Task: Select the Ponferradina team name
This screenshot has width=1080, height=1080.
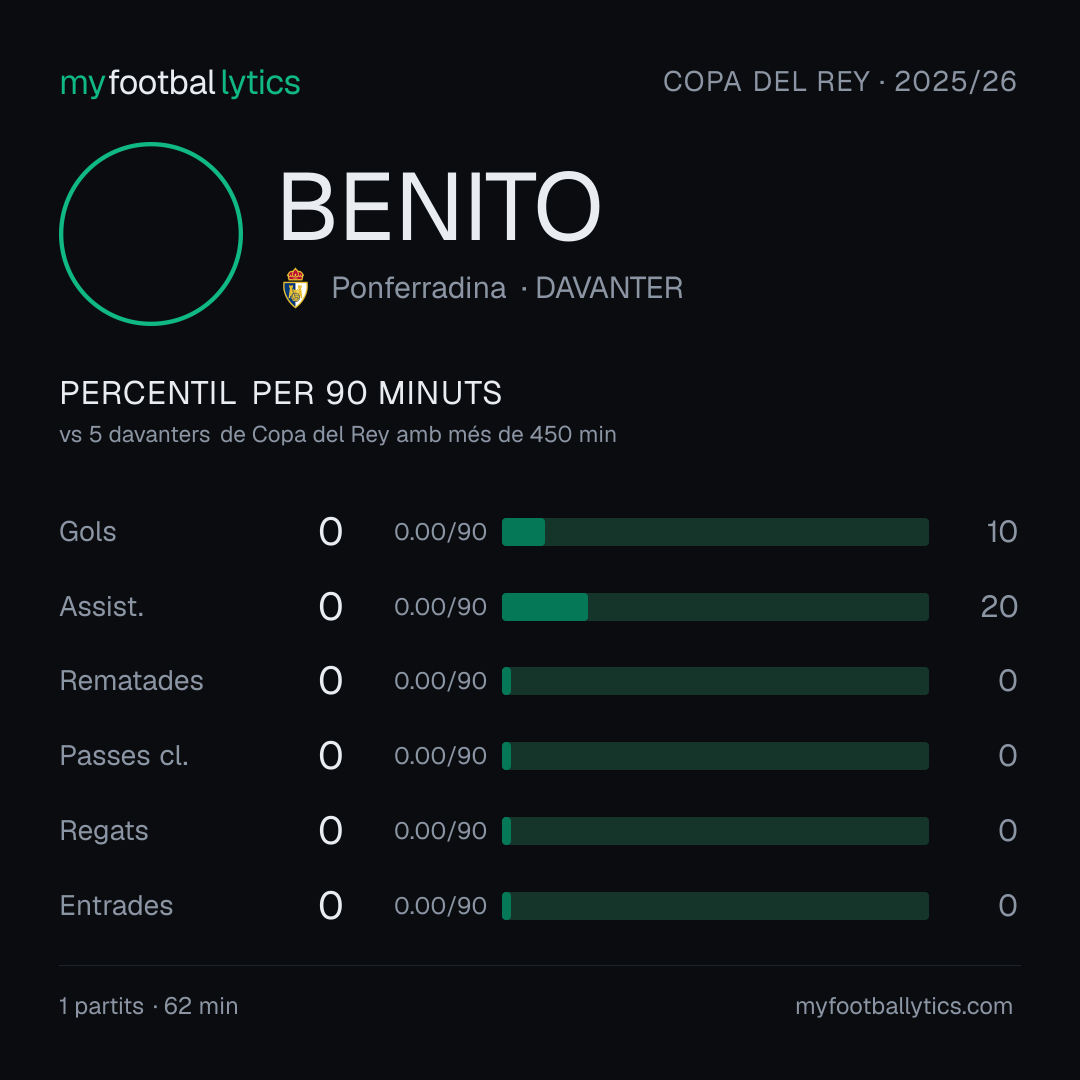Action: (419, 288)
